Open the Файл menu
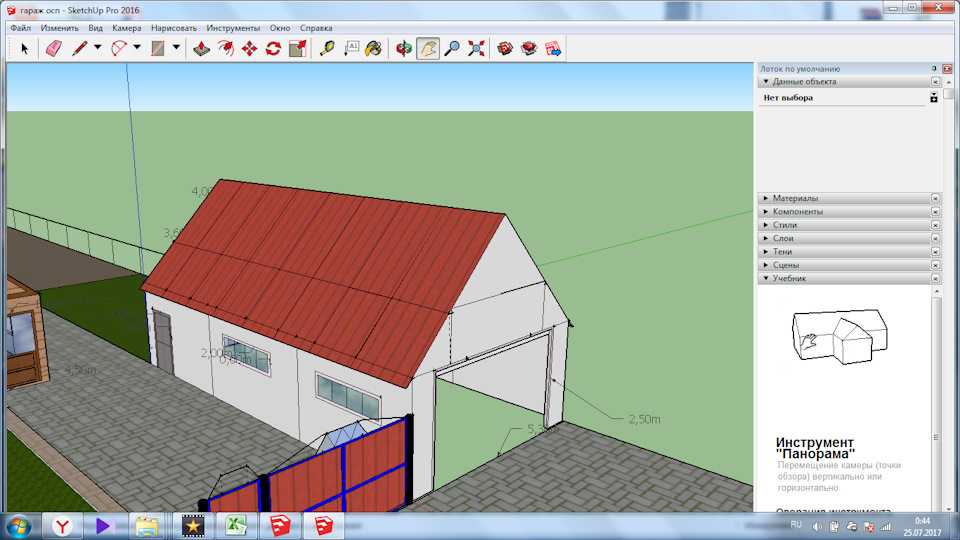This screenshot has width=960, height=540. (21, 28)
